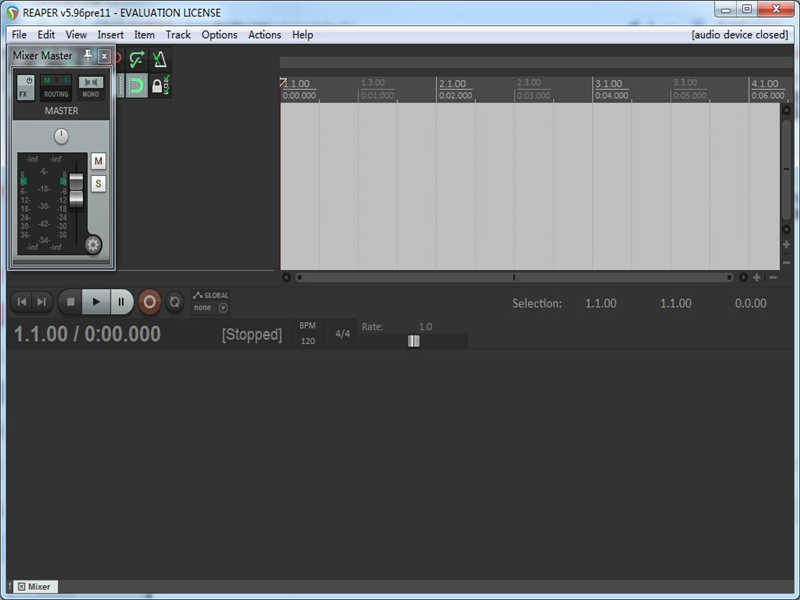The image size is (800, 600).
Task: Open the View menu
Action: click(x=76, y=35)
